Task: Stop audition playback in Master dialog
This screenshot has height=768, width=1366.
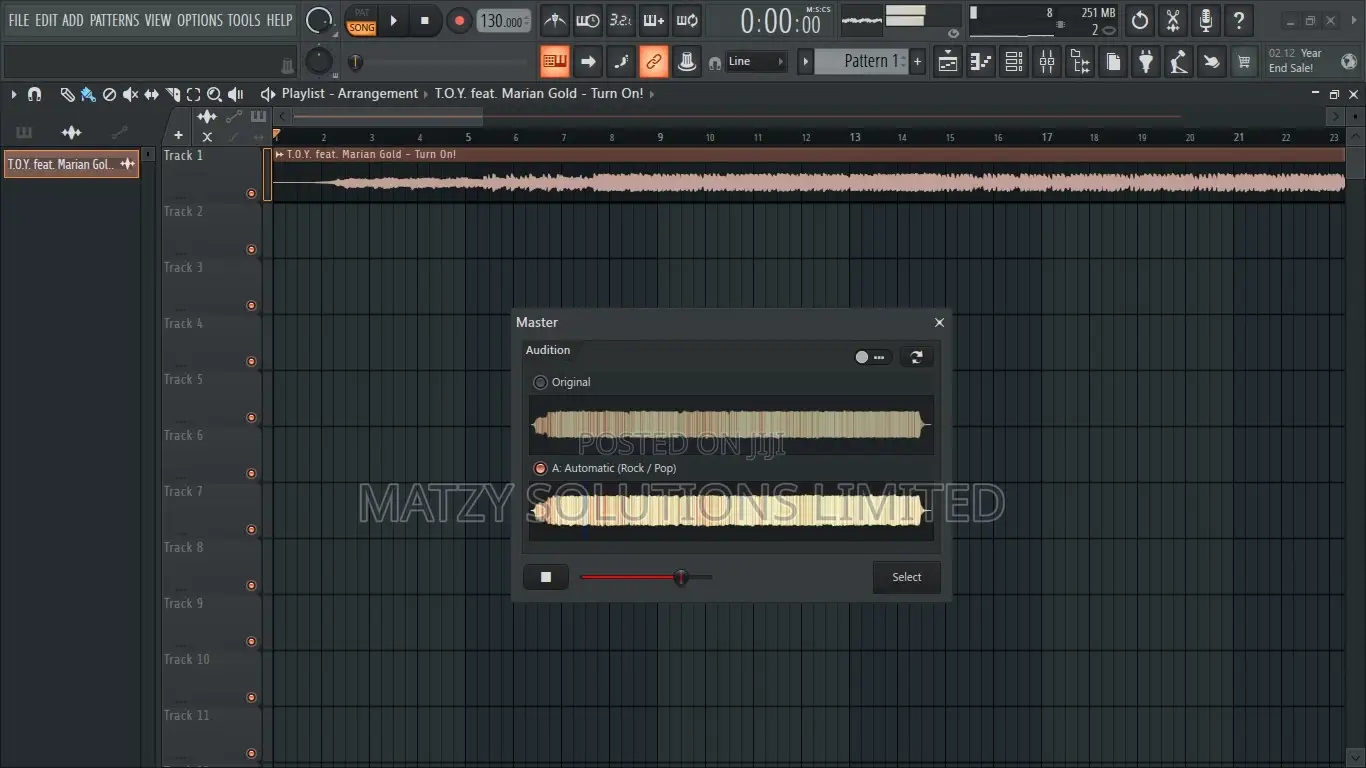Action: [x=546, y=577]
